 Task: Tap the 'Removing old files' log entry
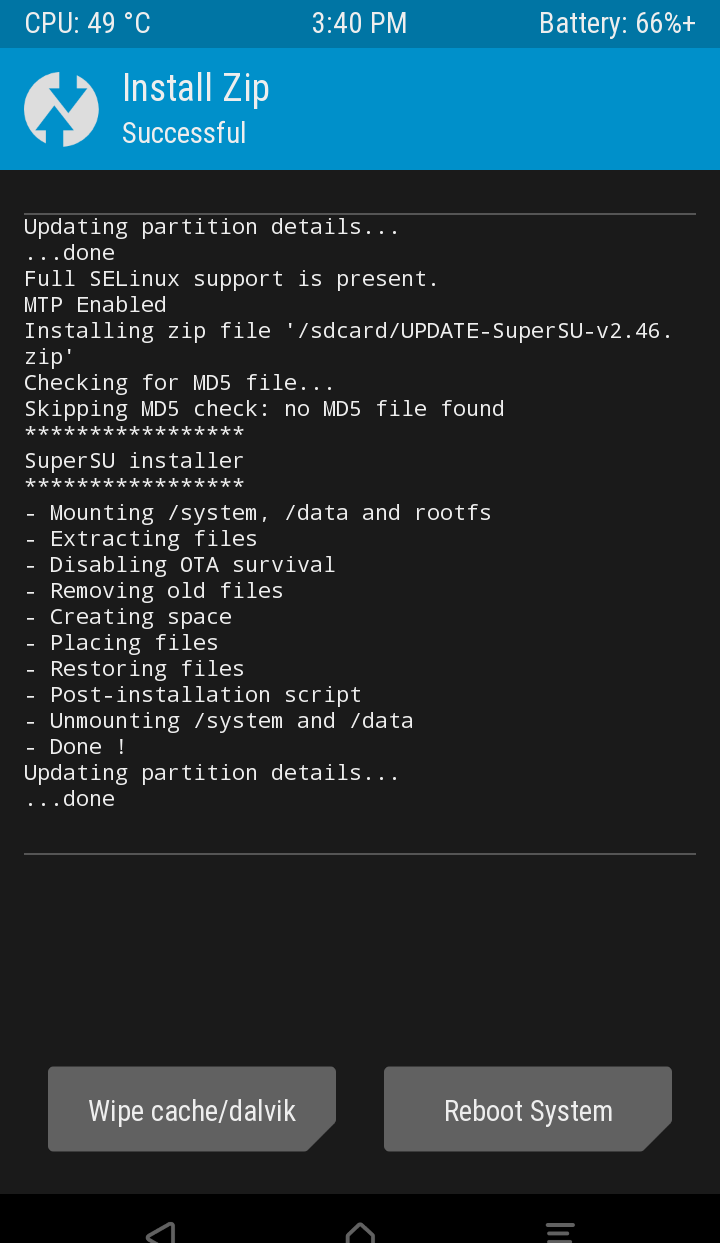154,591
